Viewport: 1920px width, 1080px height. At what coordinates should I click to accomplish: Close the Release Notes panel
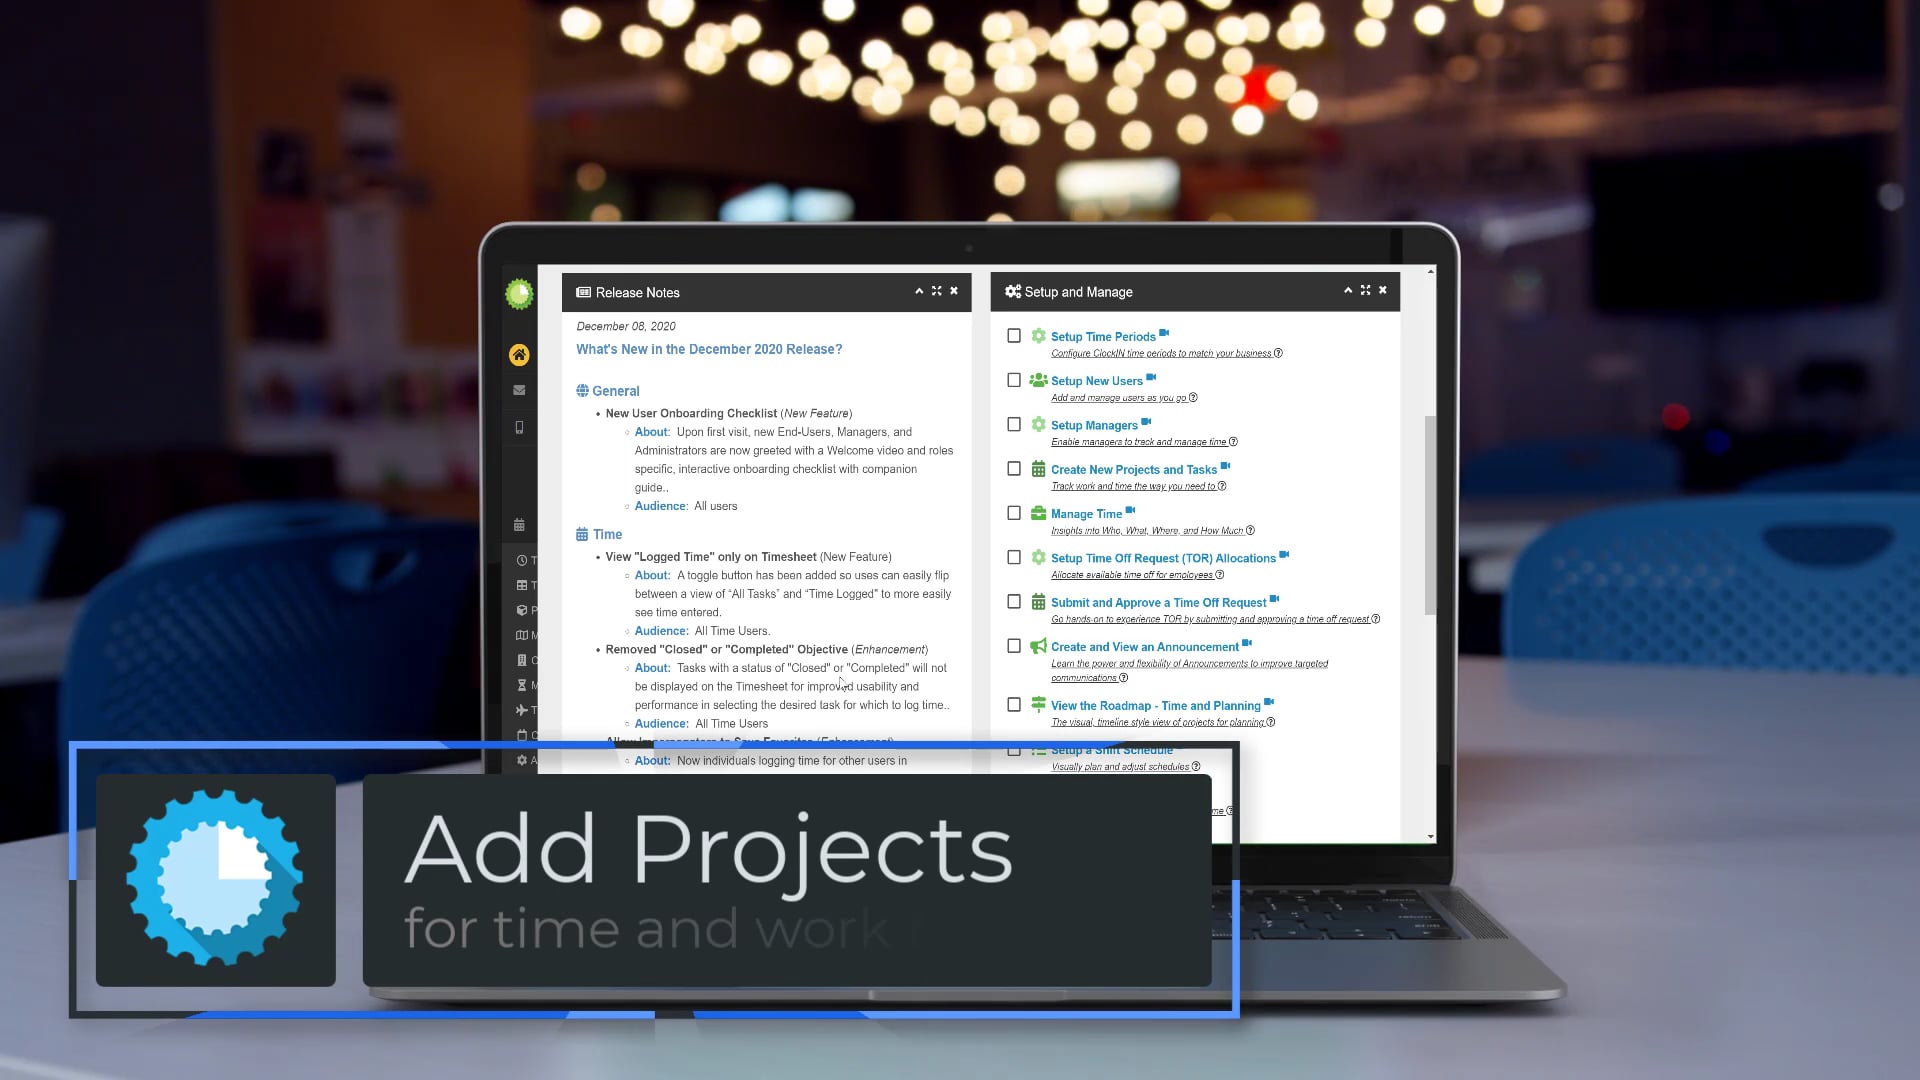(954, 291)
